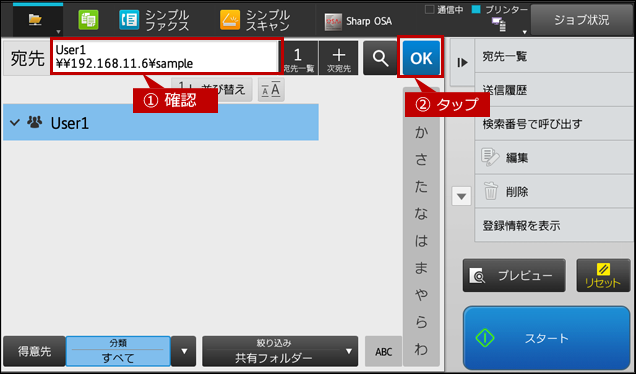The width and height of the screenshot is (636, 374).
Task: Select 検索番号で呼び出す
Action: point(554,124)
